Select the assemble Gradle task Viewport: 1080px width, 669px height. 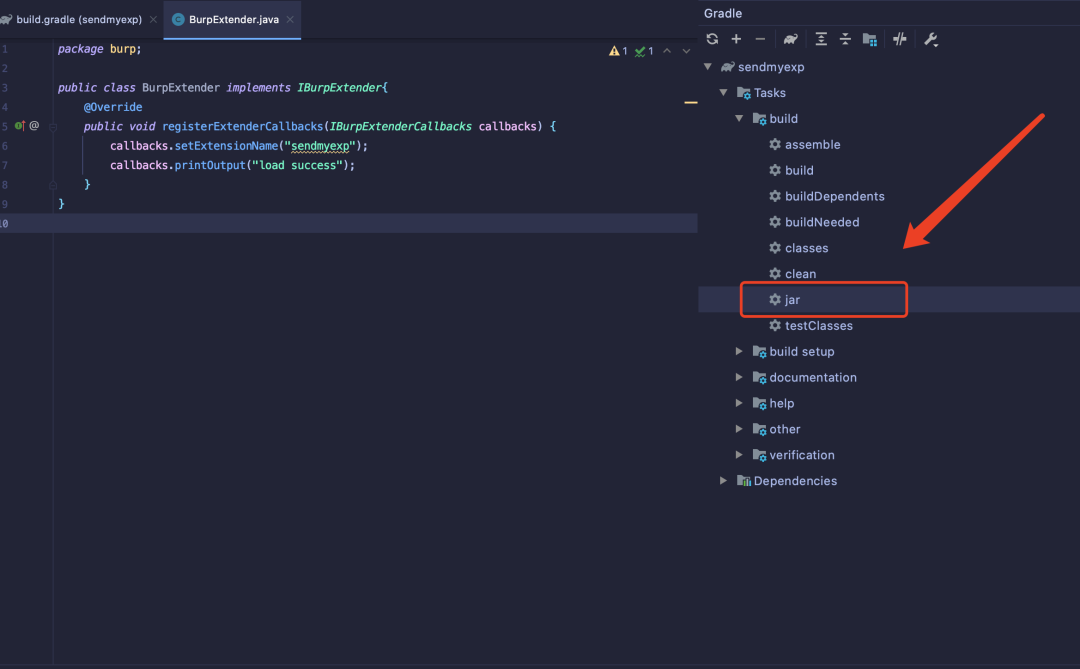point(812,145)
